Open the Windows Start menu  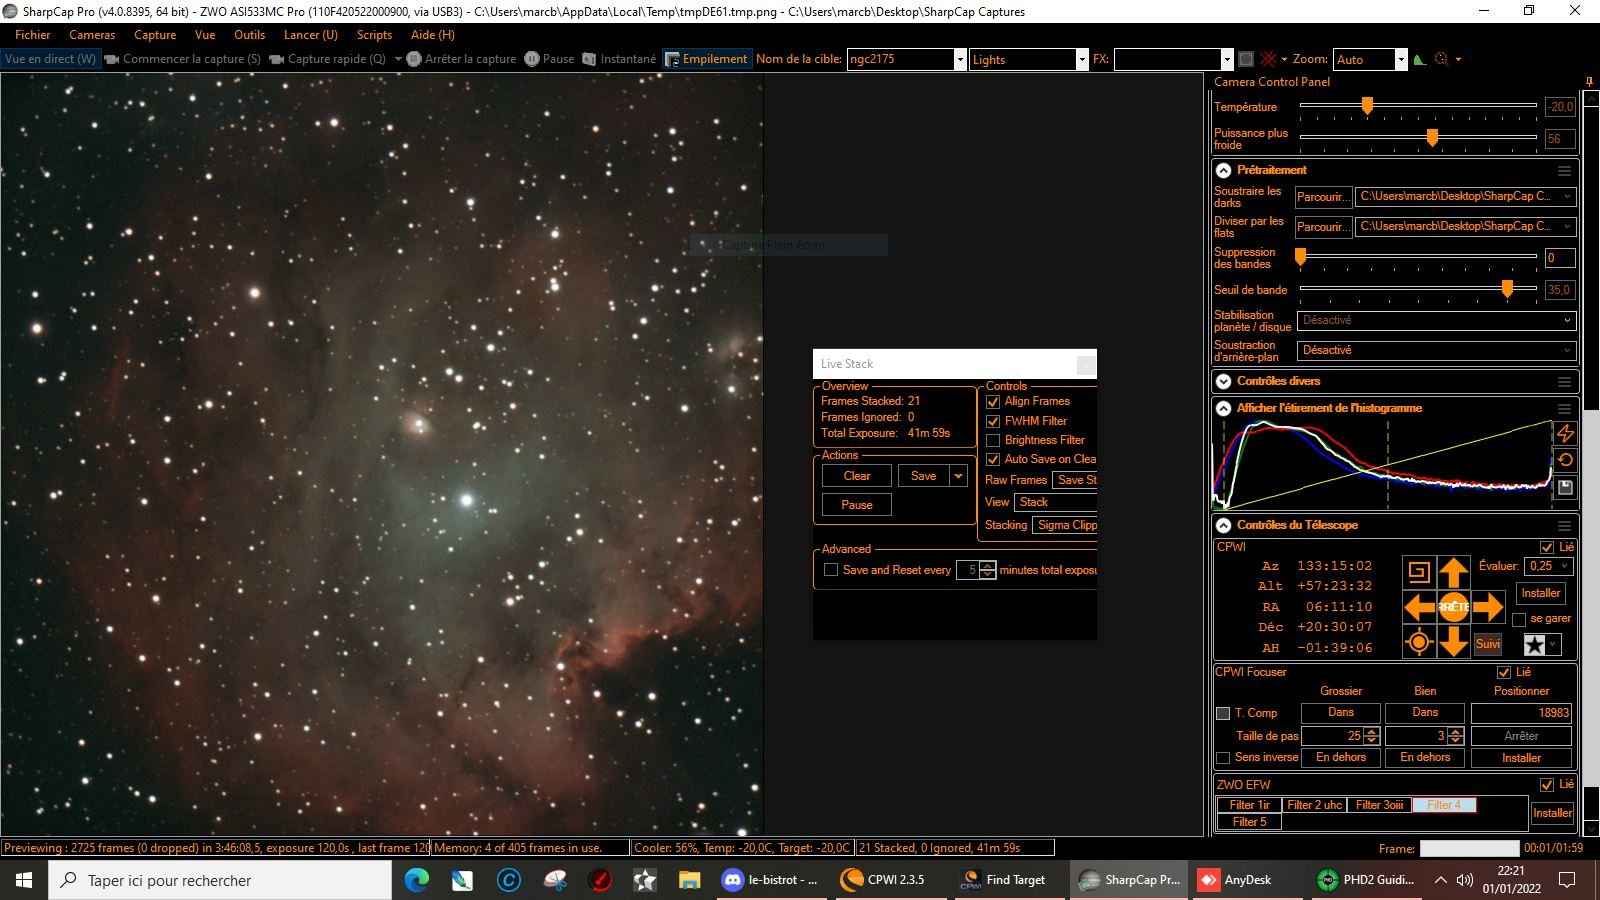24,880
